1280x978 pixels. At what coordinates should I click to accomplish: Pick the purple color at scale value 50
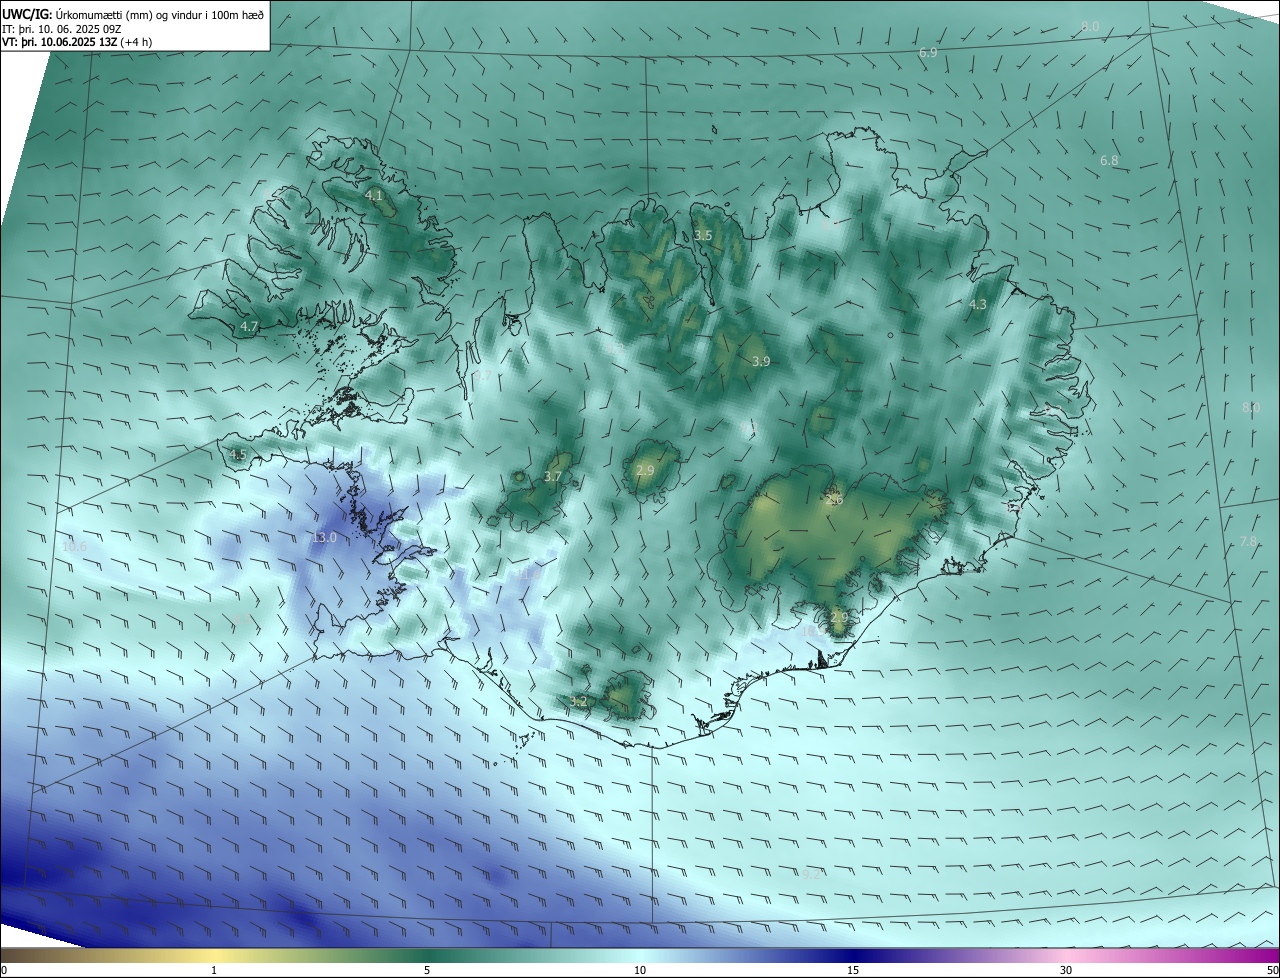point(1273,955)
